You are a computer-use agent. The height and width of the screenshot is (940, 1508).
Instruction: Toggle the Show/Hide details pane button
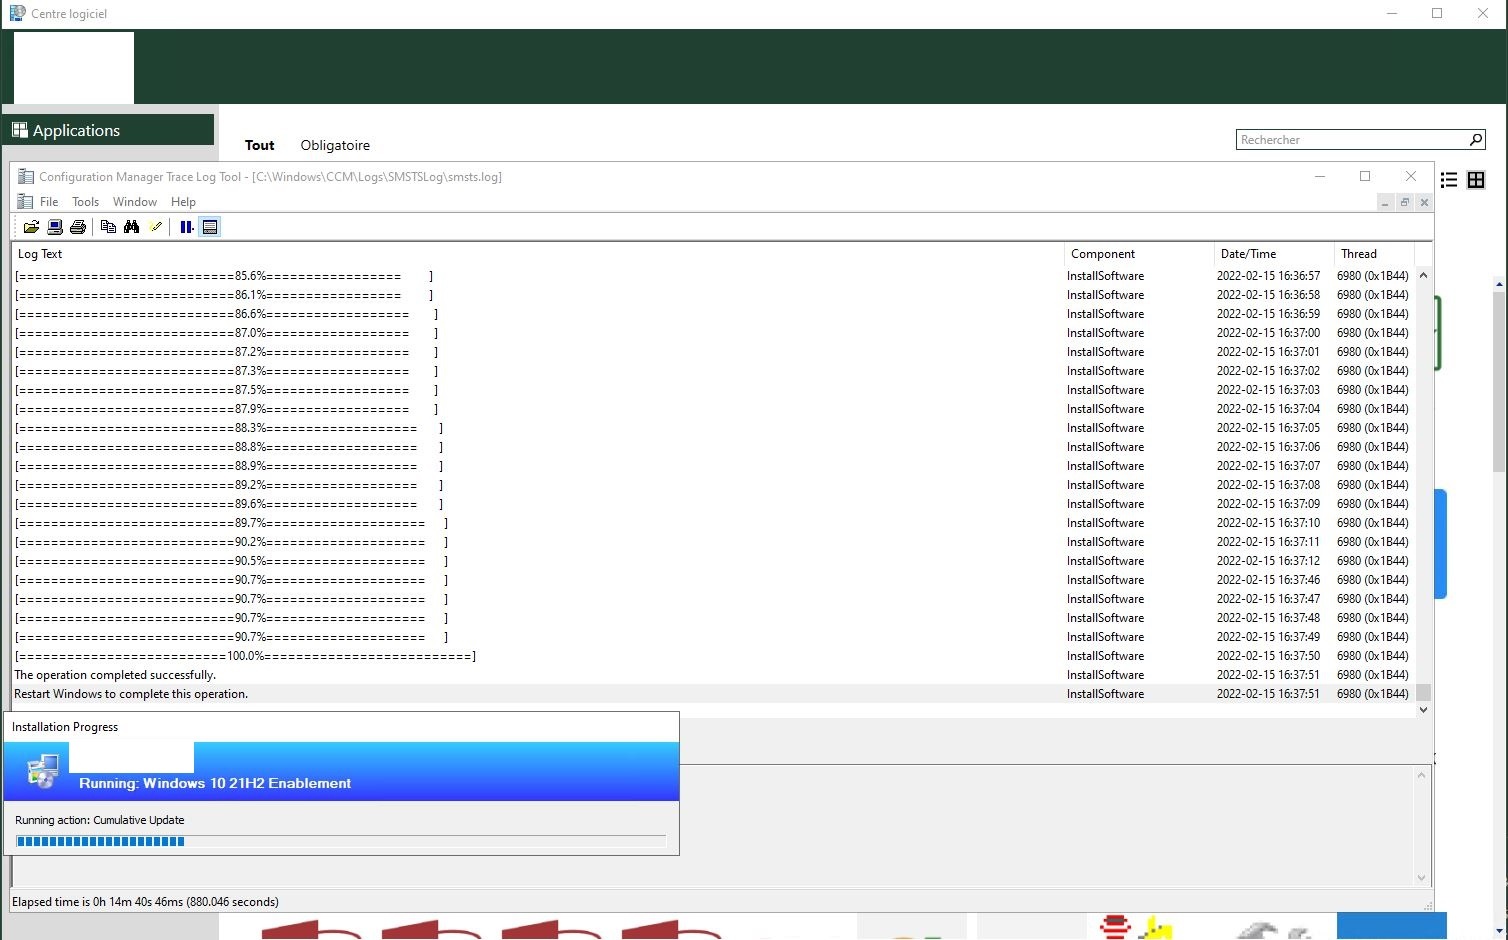click(x=210, y=227)
